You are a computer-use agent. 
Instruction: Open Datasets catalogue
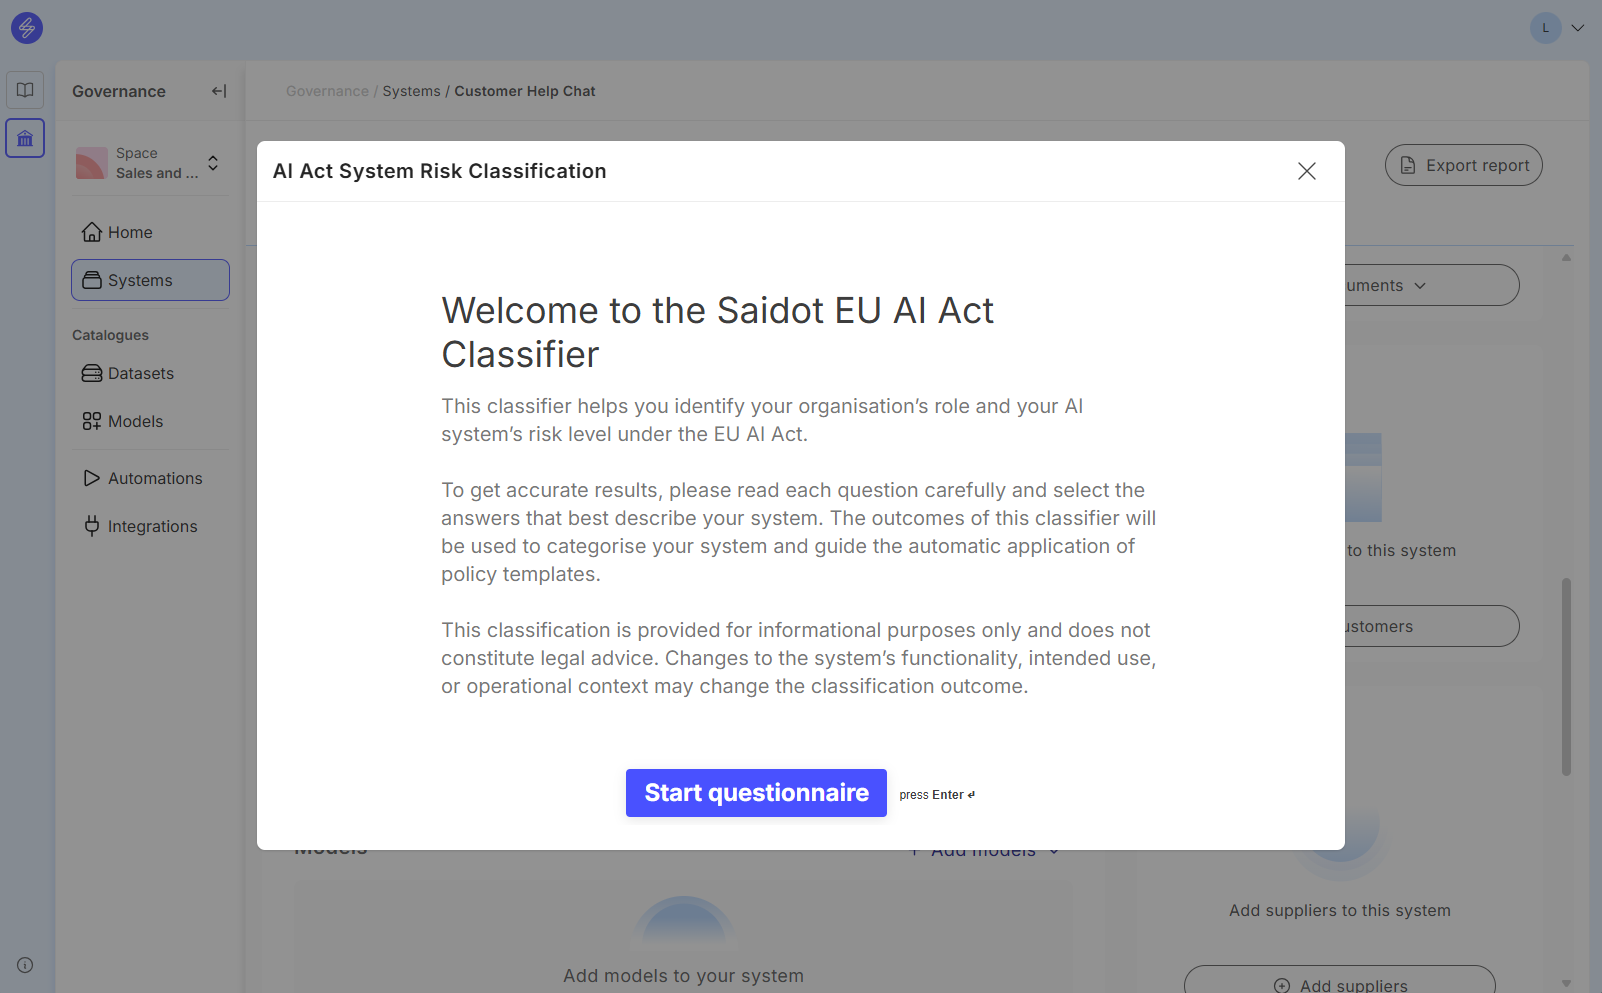tap(140, 373)
